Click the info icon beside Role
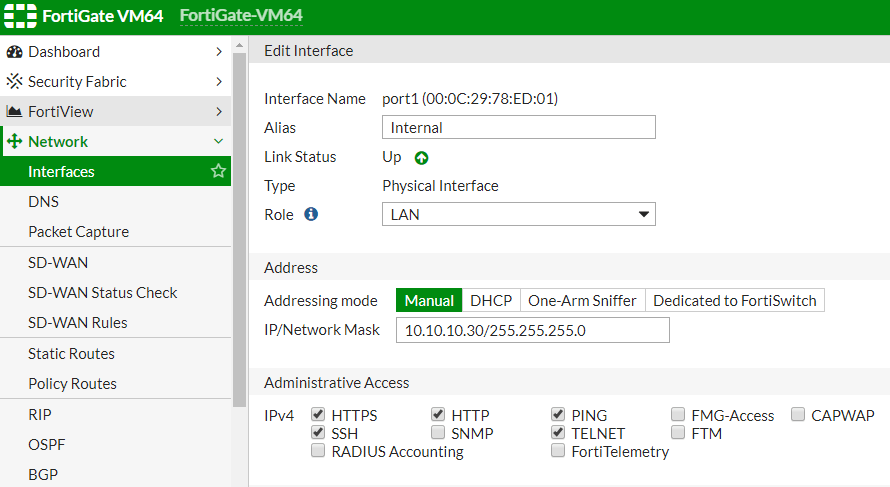This screenshot has width=890, height=487. pyautogui.click(x=311, y=214)
